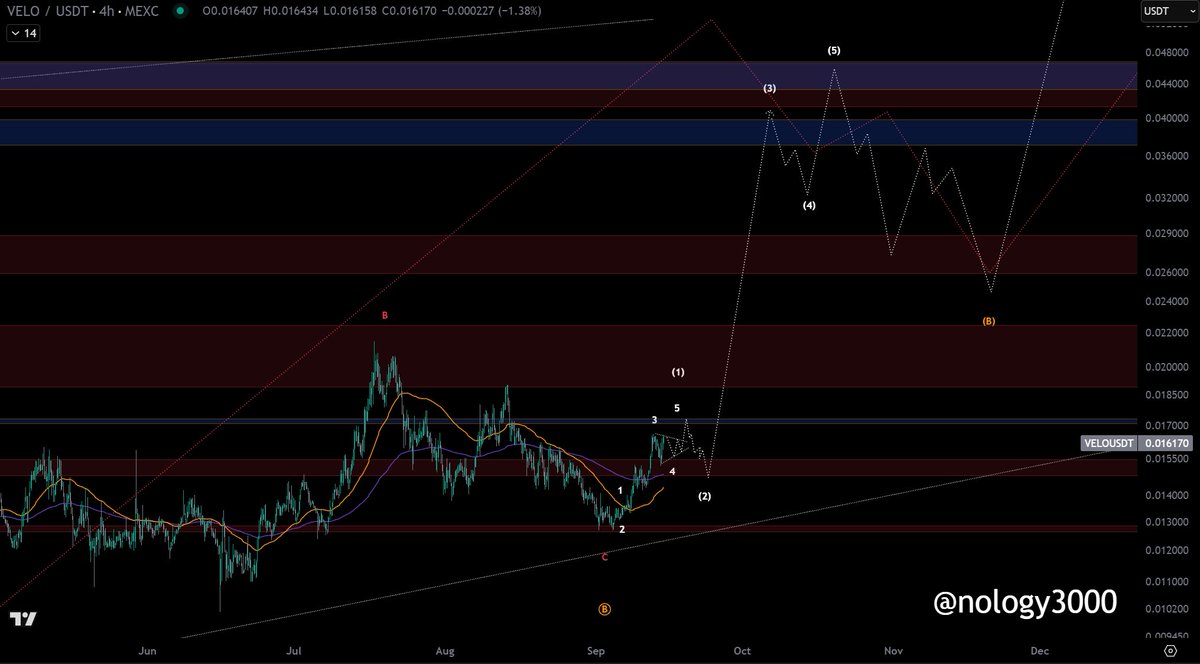This screenshot has width=1200, height=664.
Task: Select the red B label above July peak
Action: 384,315
